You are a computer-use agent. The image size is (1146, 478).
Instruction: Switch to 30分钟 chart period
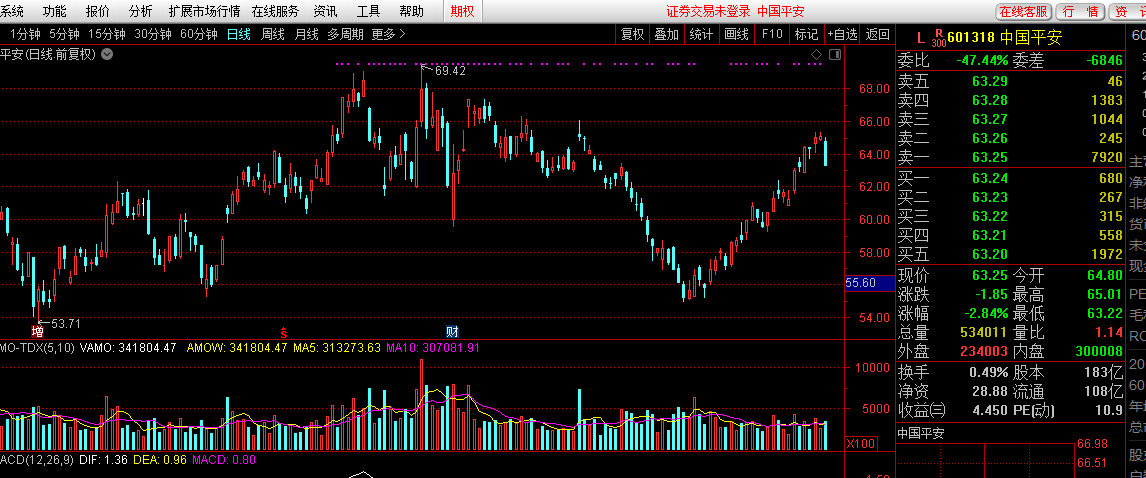click(153, 34)
